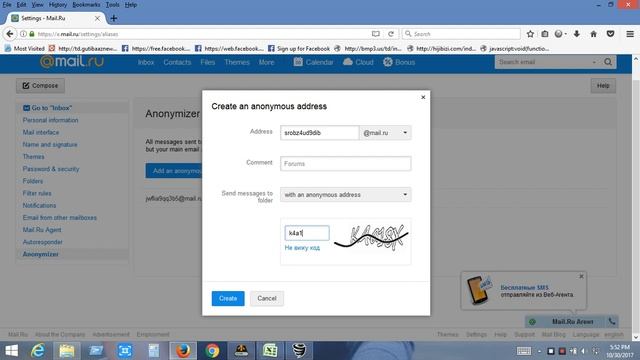Open Bonus in the mail.ru header
Screen dimensions: 640x360
399,62
